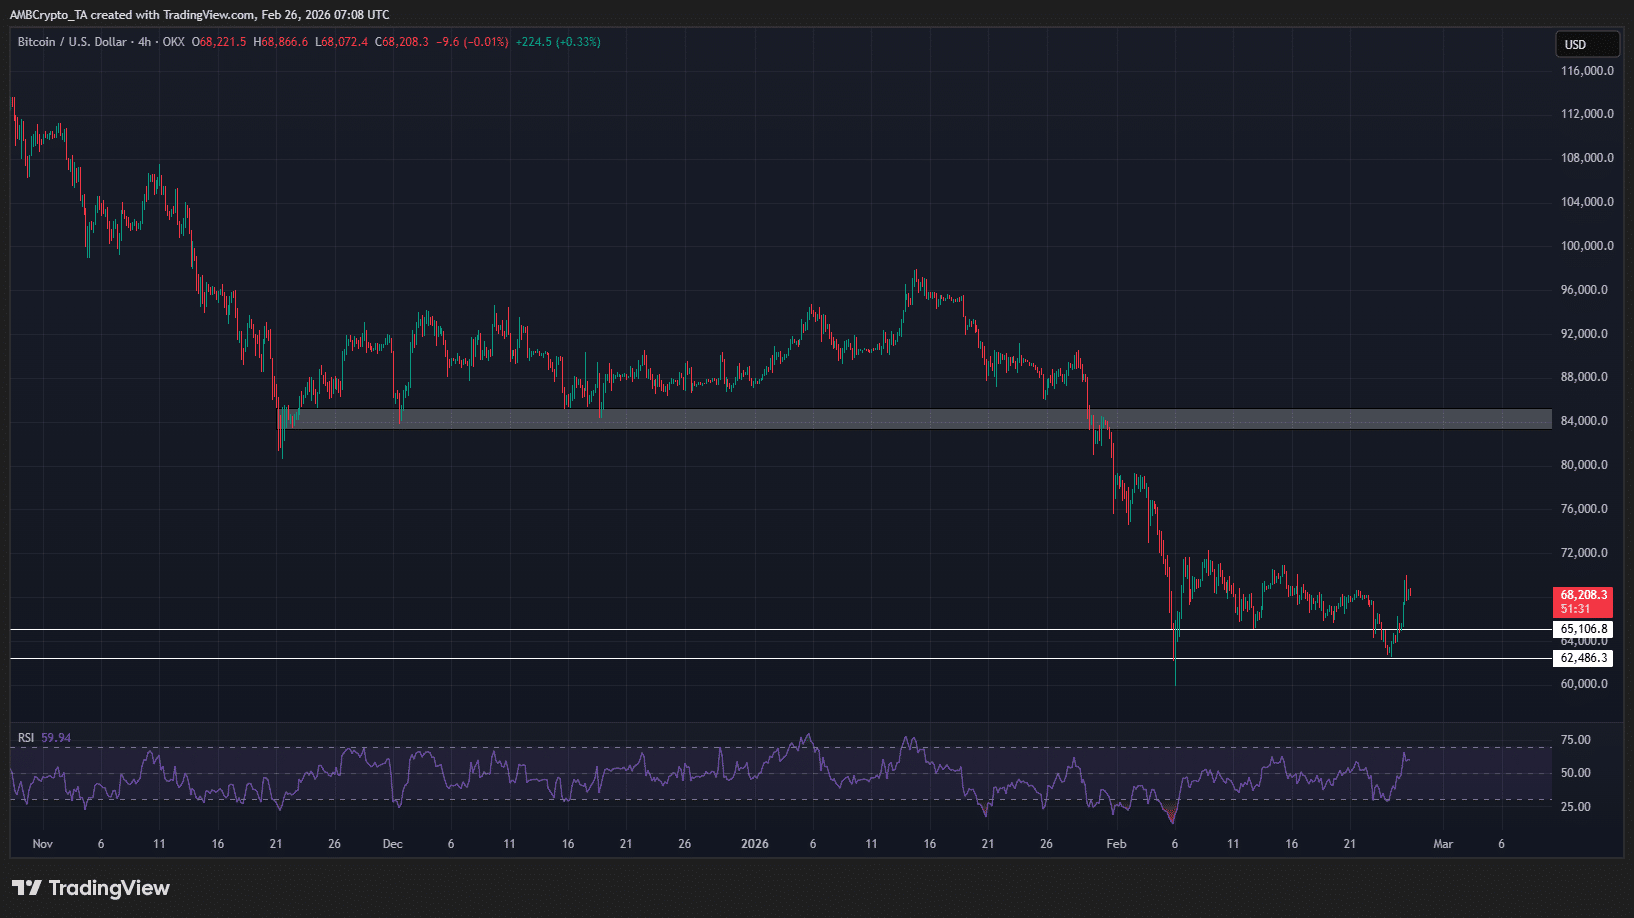Click the OKX exchange label

pyautogui.click(x=174, y=42)
